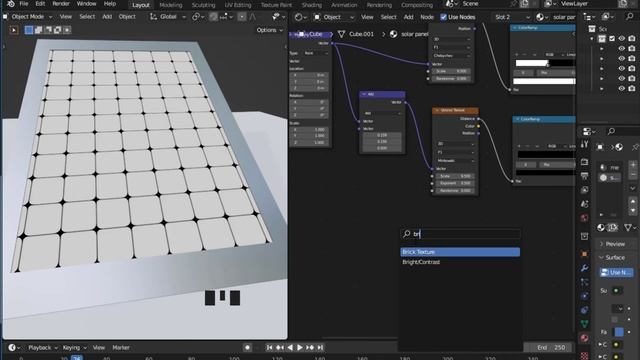640x360 pixels.
Task: Open the pivot point dropdown
Action: point(198,17)
